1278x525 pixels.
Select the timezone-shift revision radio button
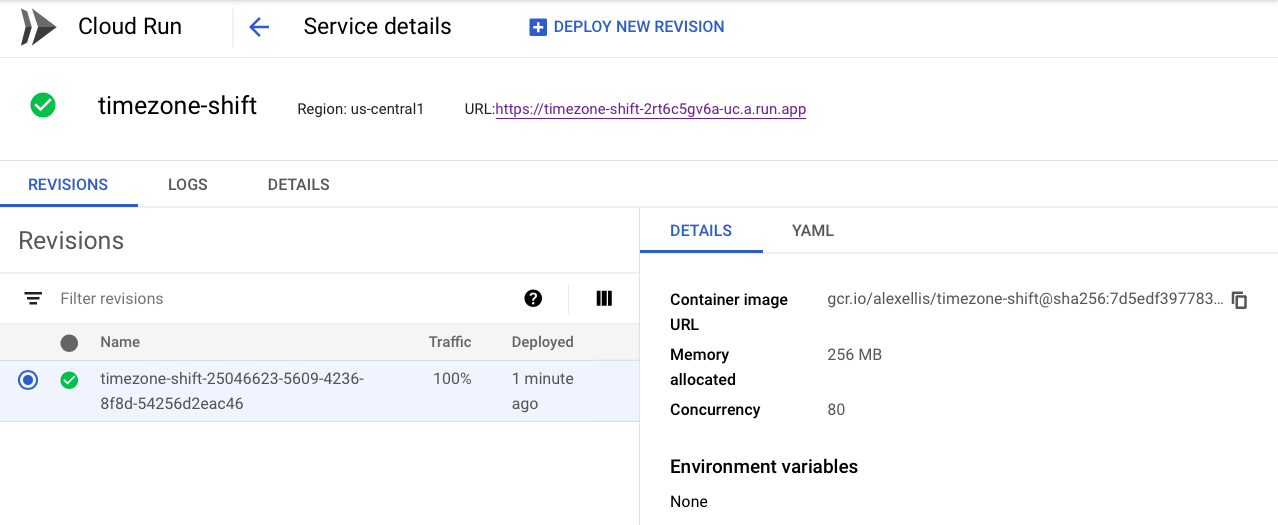point(28,380)
